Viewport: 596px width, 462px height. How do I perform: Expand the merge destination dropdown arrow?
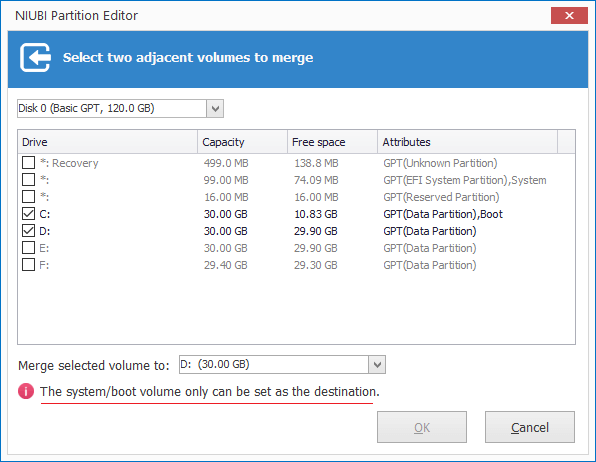click(x=377, y=365)
